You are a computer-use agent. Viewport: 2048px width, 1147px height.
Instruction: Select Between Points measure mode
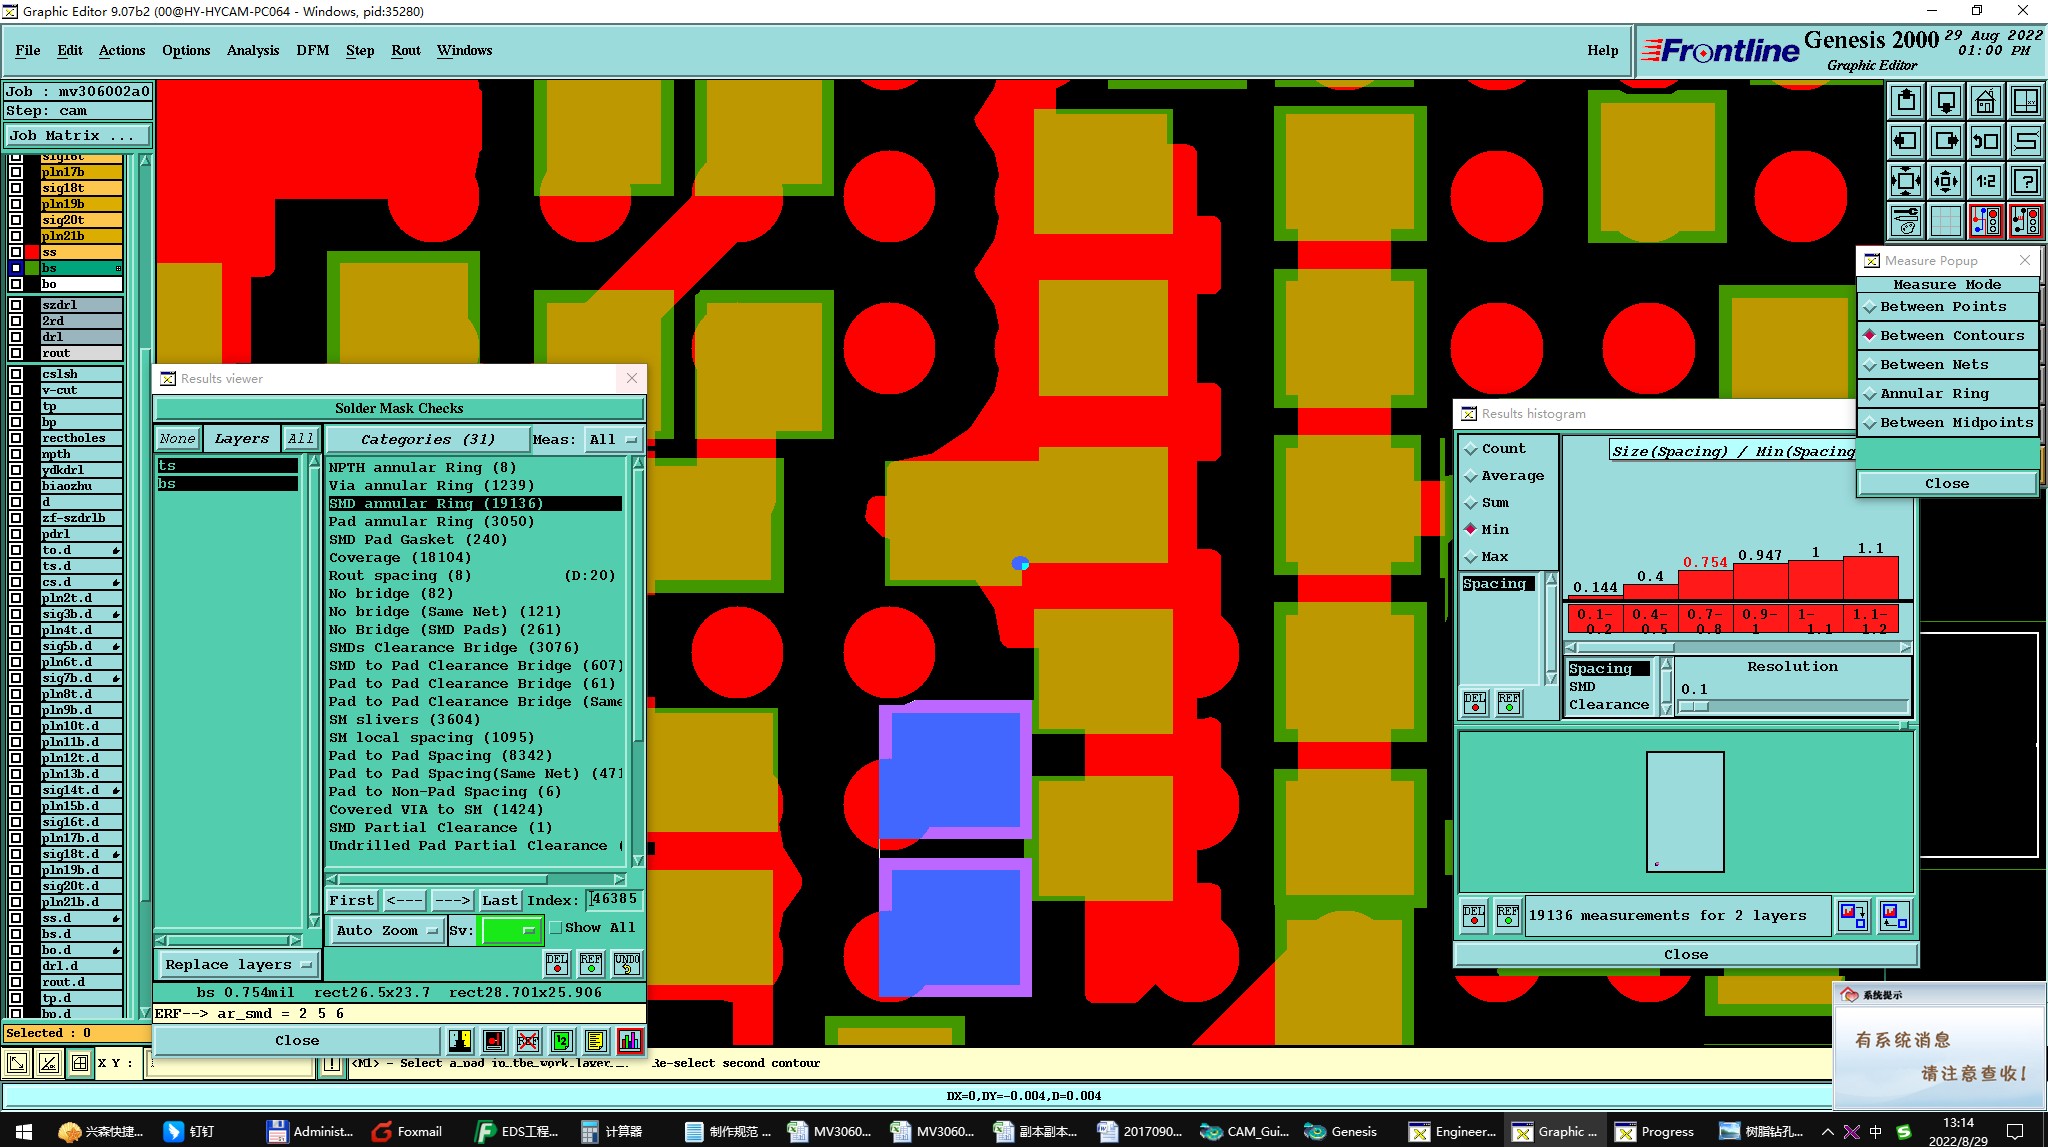point(1943,307)
